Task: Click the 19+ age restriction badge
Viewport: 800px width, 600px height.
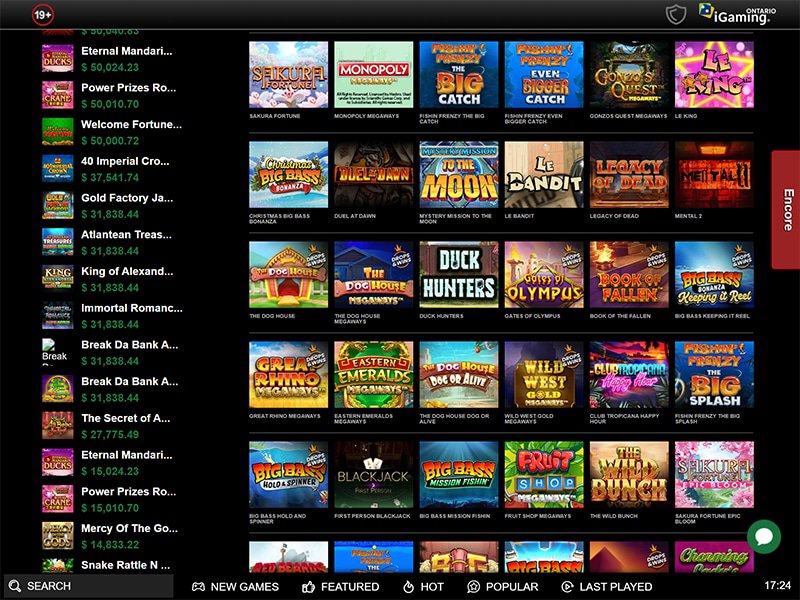Action: point(42,15)
